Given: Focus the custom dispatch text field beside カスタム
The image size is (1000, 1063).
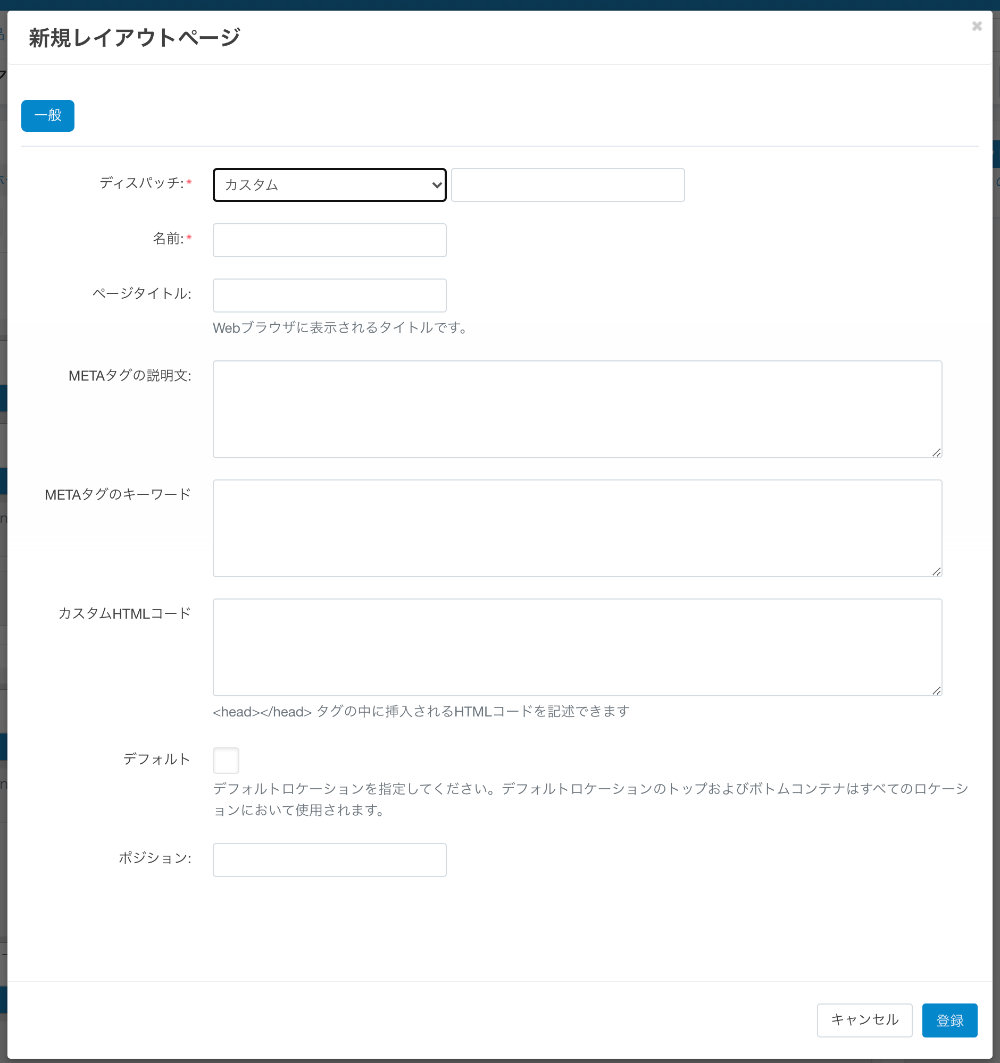Looking at the screenshot, I should pyautogui.click(x=567, y=185).
